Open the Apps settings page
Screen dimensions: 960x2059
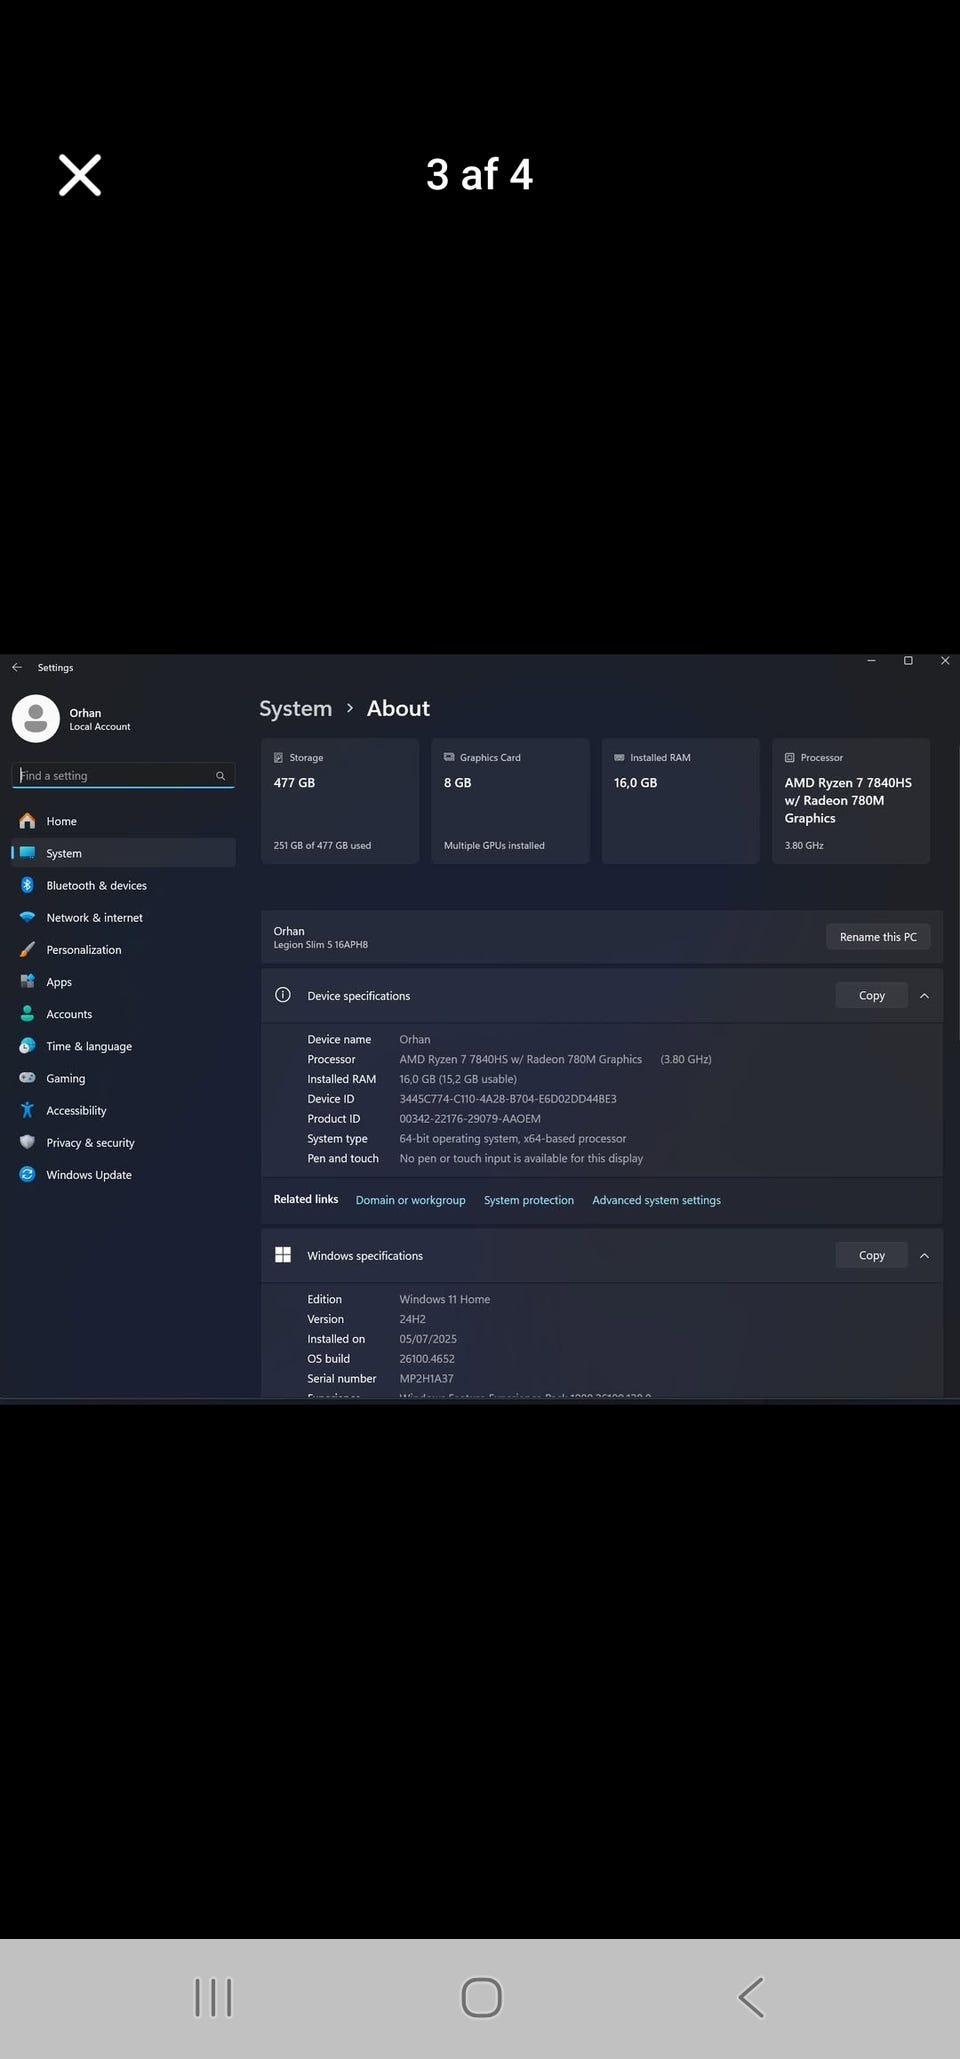[x=59, y=982]
